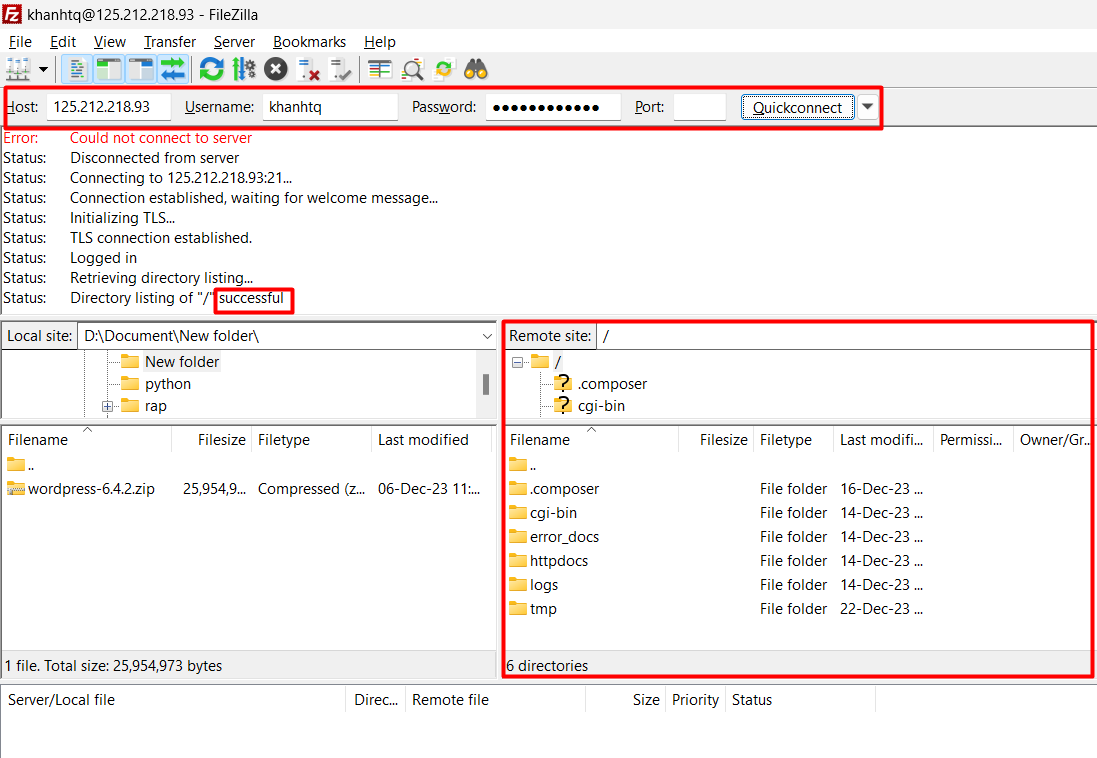Toggle processing of the transfer queue
Screen dimensions: 1097x758
tap(243, 69)
